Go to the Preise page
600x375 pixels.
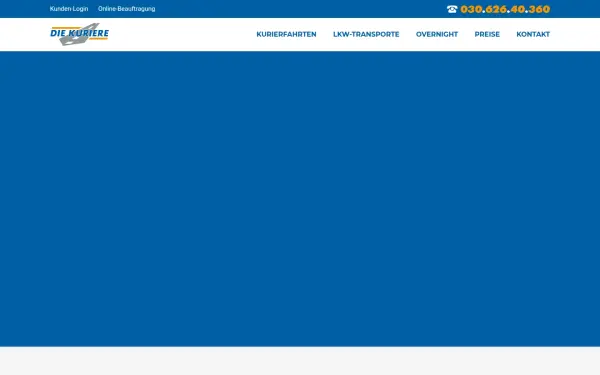tap(487, 34)
